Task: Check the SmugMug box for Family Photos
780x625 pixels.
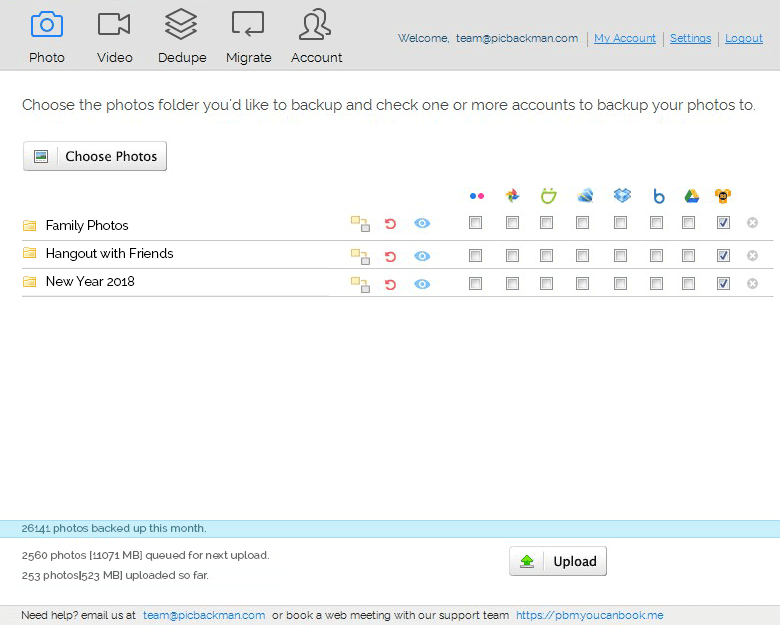Action: tap(547, 222)
